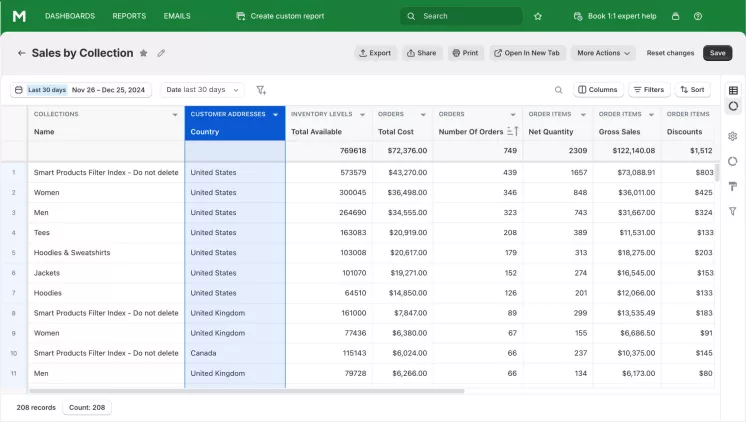Click Create custom report
The height and width of the screenshot is (422, 746).
coord(280,16)
